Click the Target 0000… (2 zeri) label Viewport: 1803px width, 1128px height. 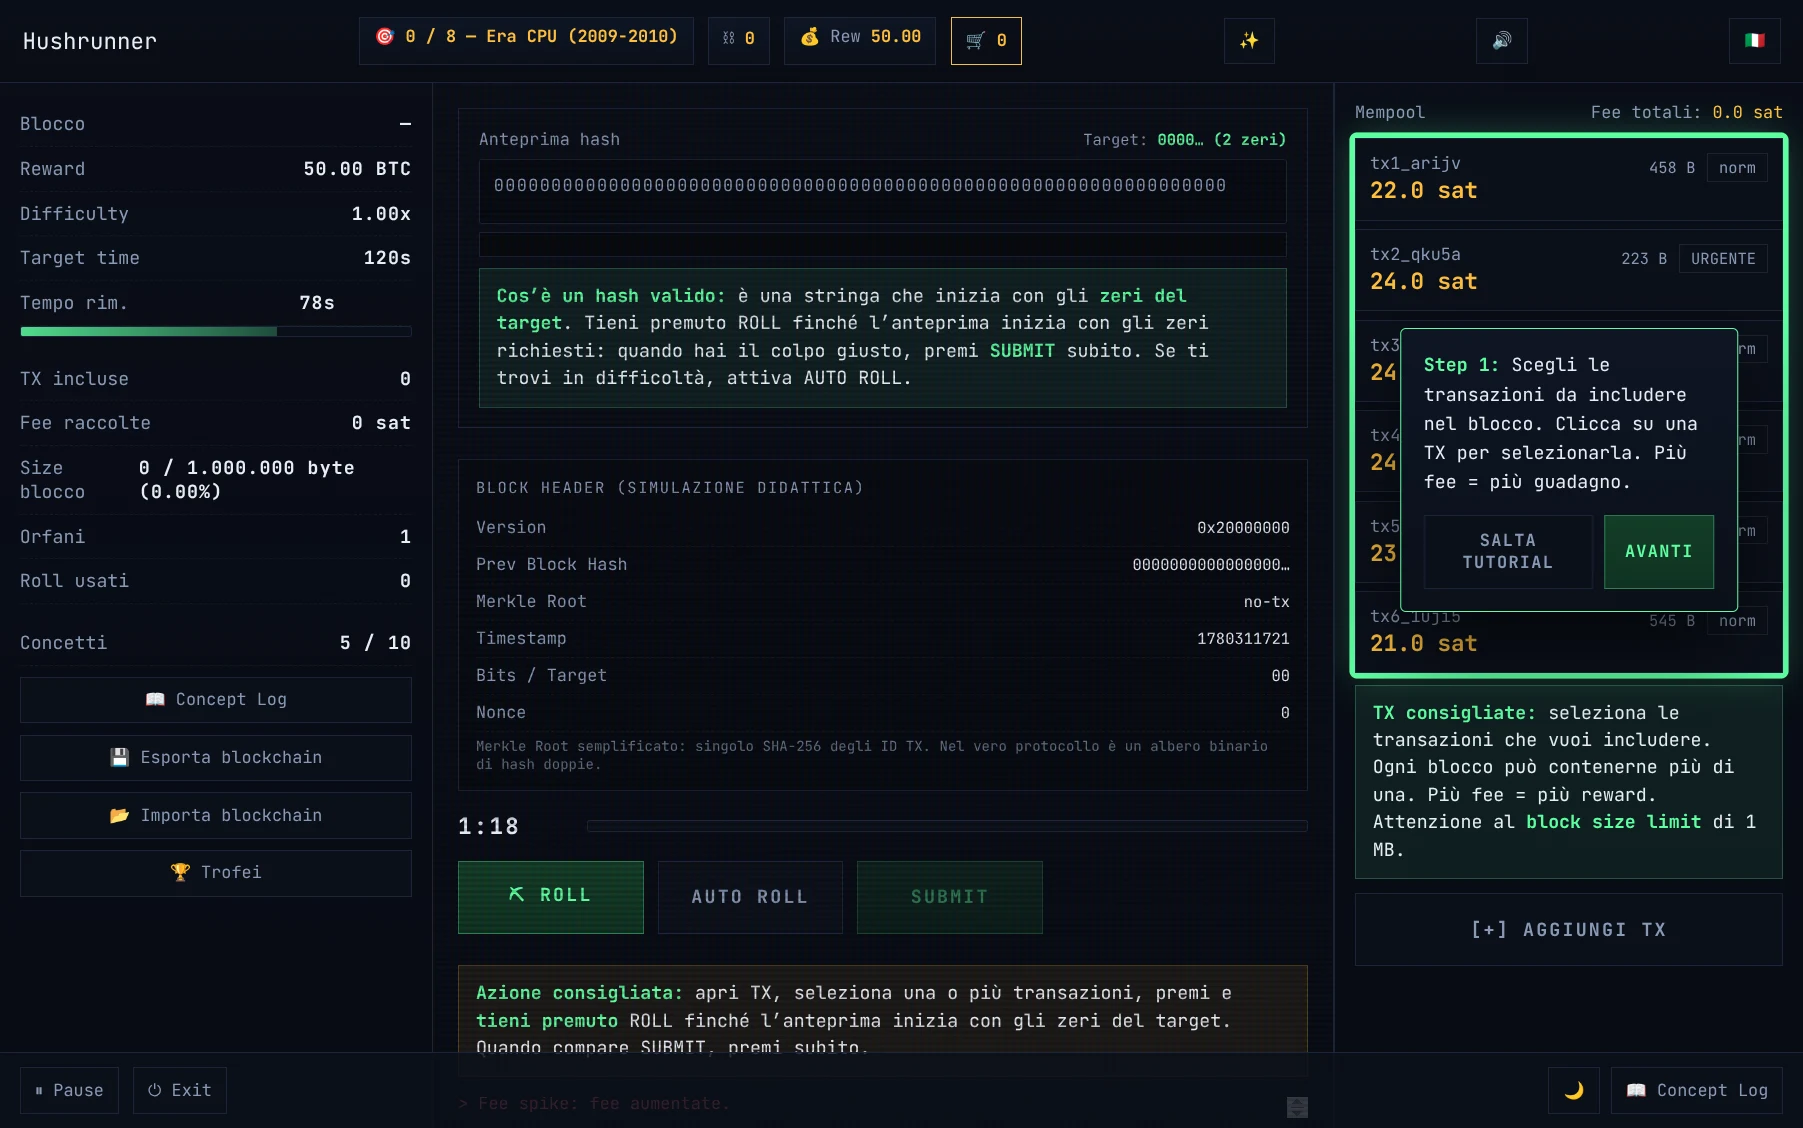click(x=1185, y=140)
